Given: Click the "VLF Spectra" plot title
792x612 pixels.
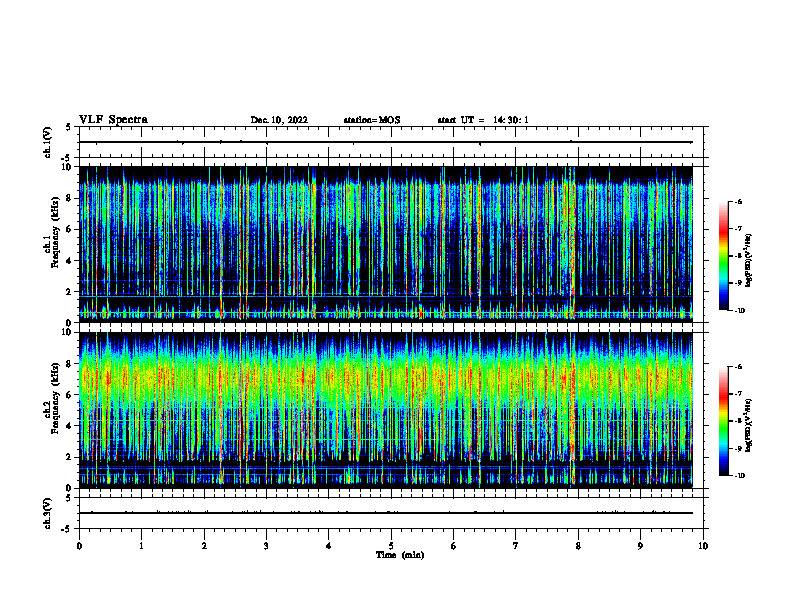Looking at the screenshot, I should (x=113, y=120).
